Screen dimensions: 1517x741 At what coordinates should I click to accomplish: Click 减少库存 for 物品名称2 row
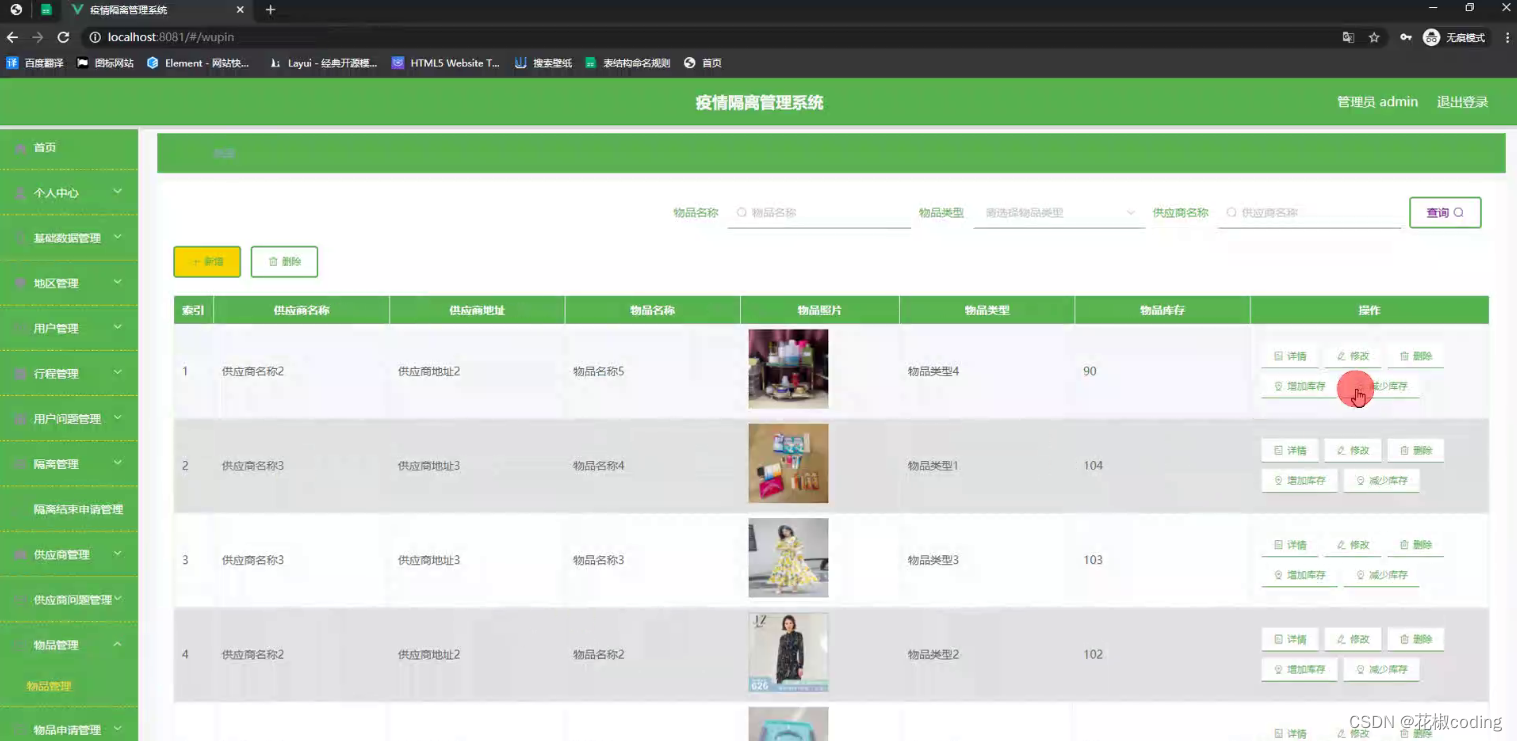click(1381, 669)
